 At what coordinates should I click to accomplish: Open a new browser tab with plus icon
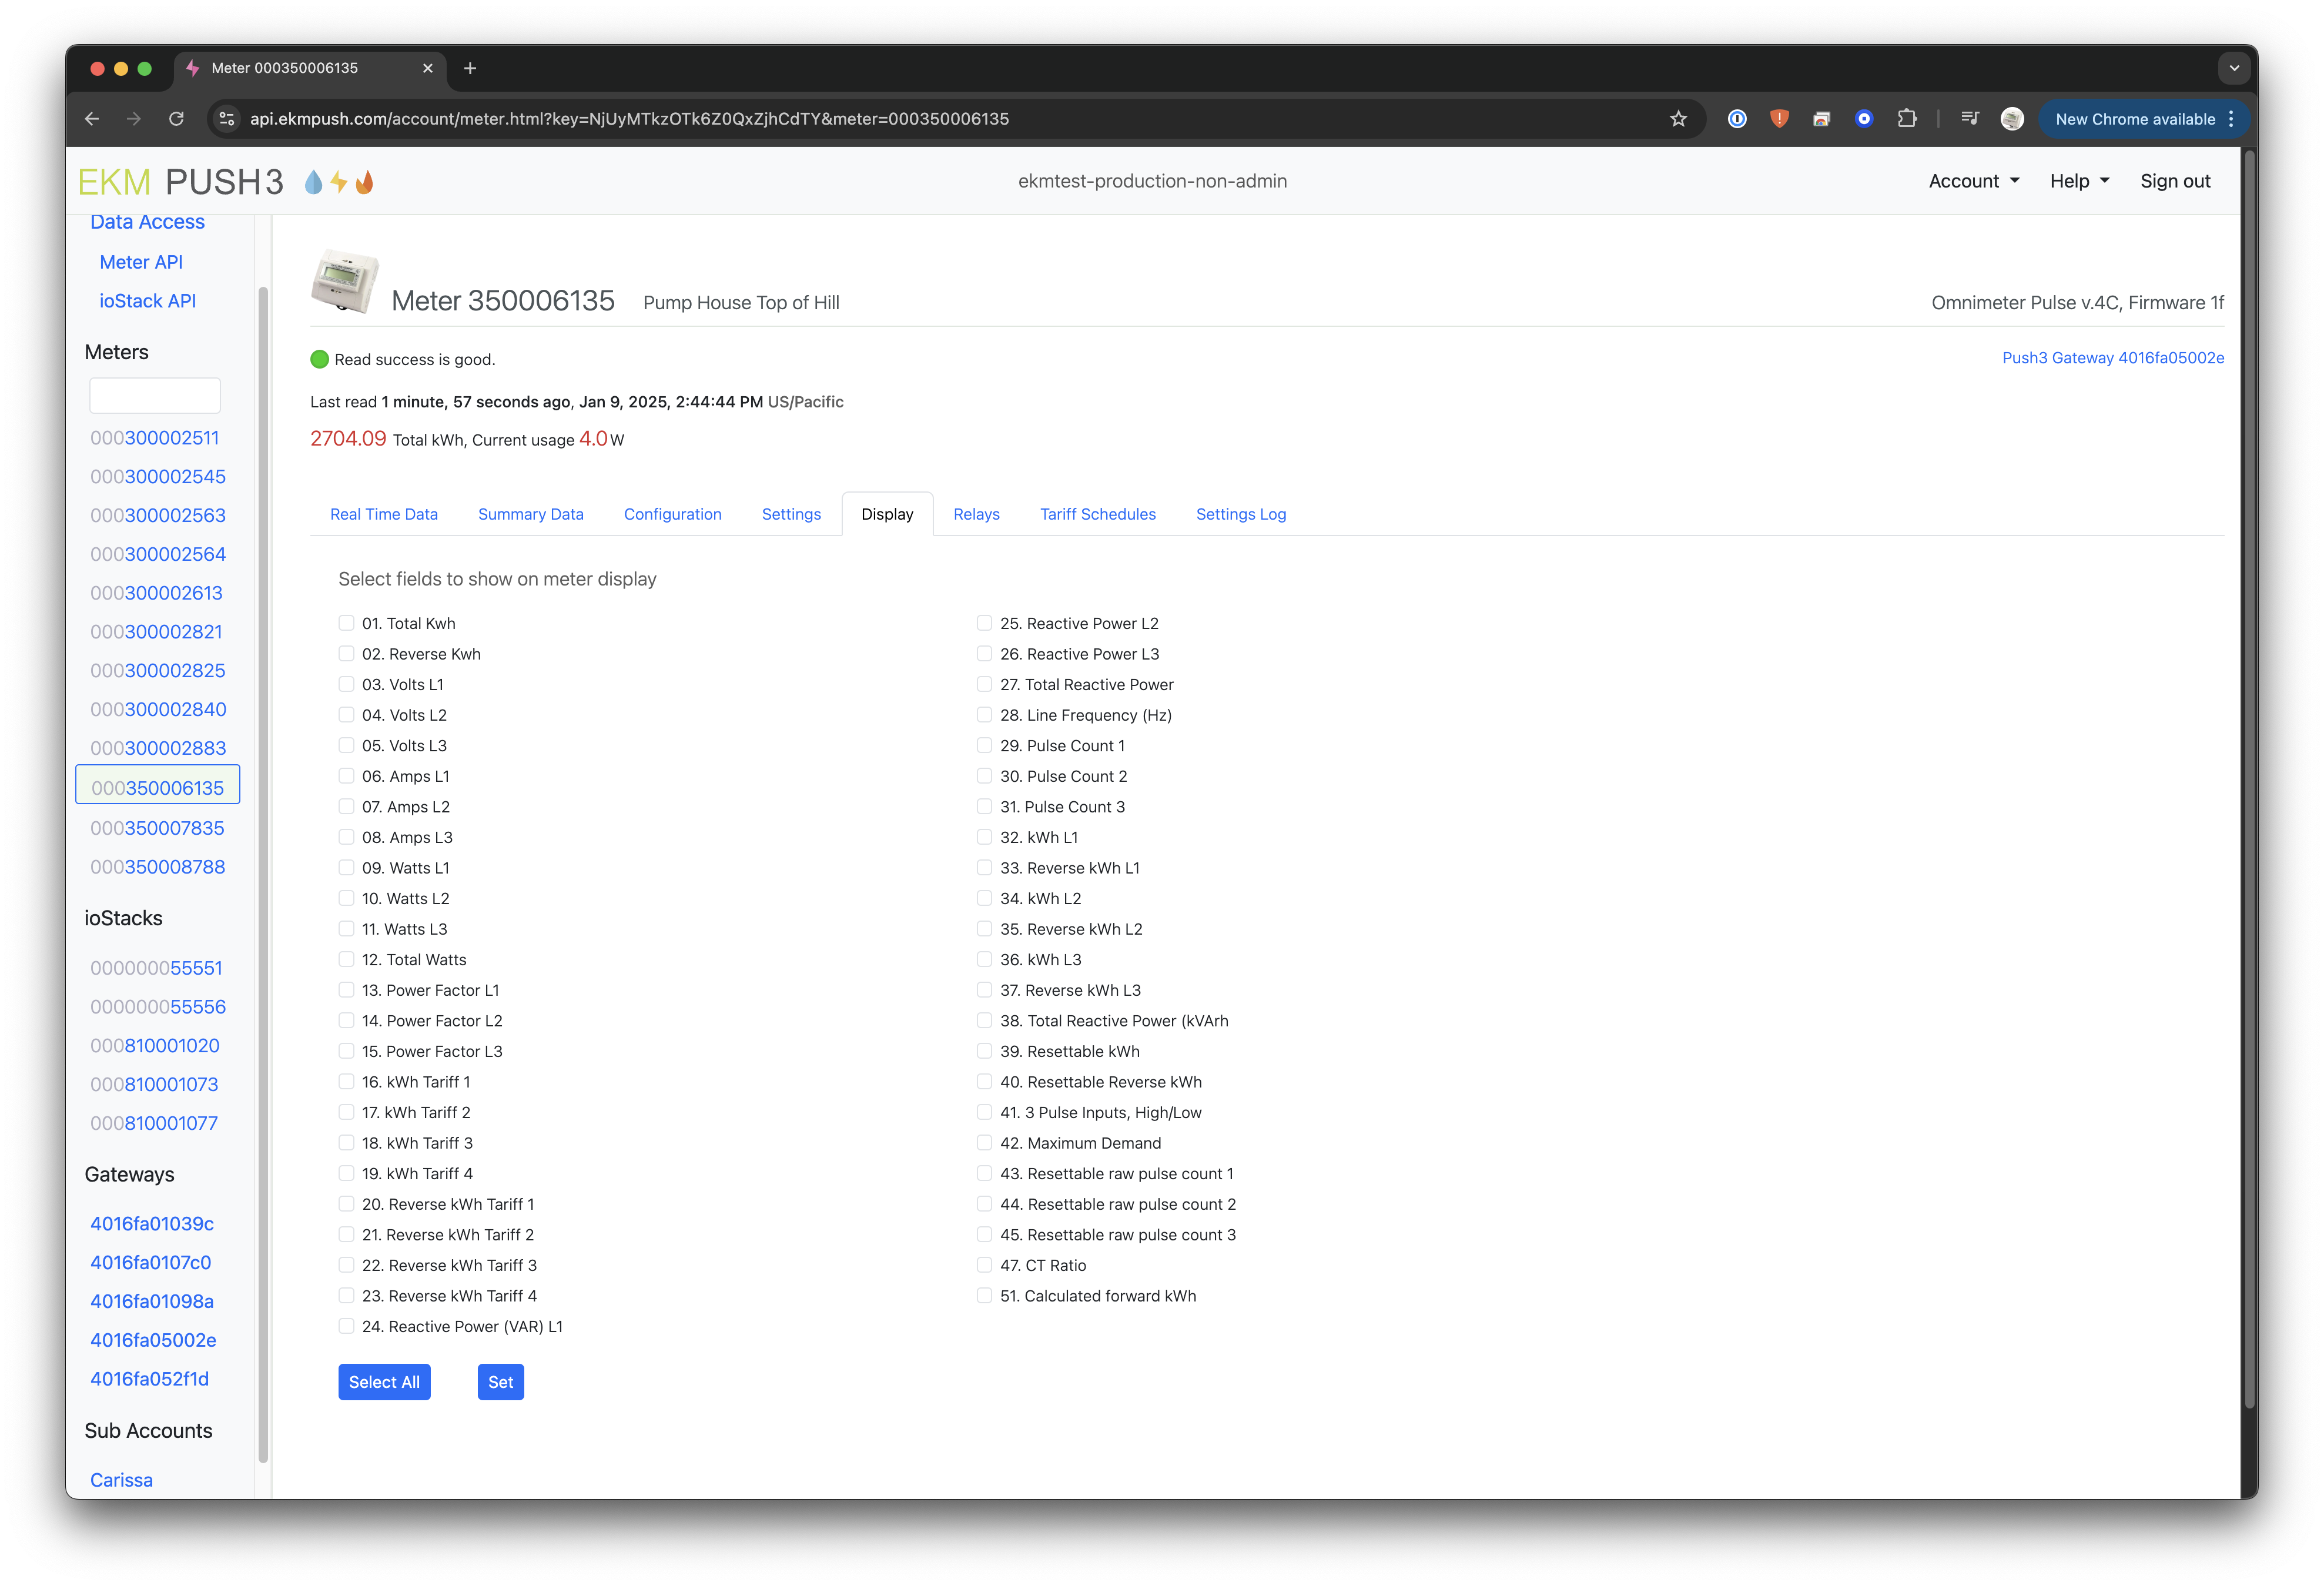(470, 68)
